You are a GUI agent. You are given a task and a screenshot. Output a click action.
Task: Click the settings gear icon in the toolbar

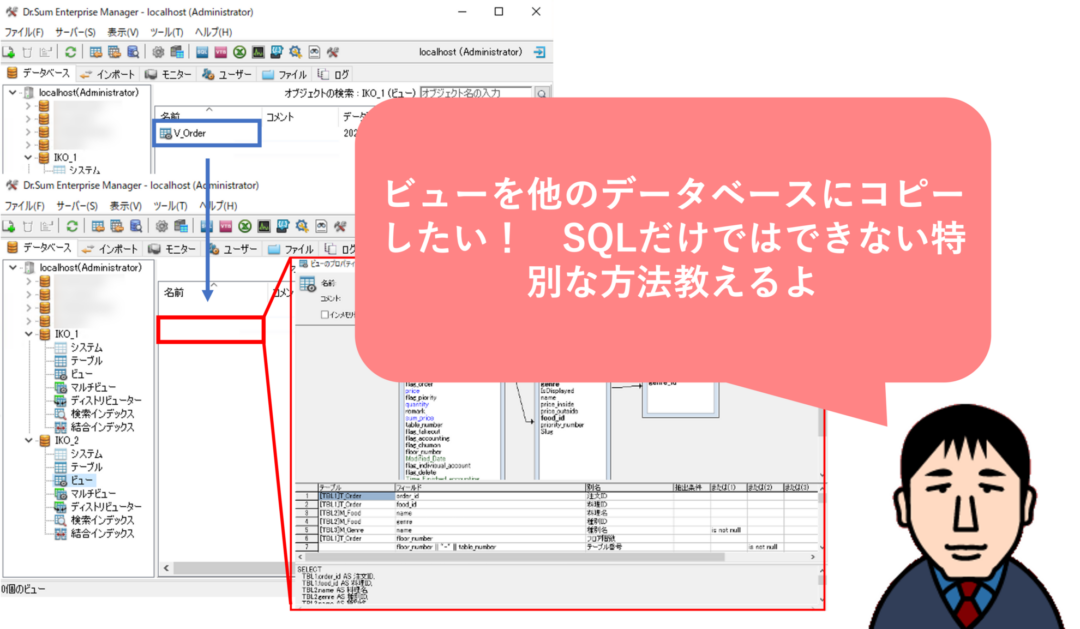[157, 50]
